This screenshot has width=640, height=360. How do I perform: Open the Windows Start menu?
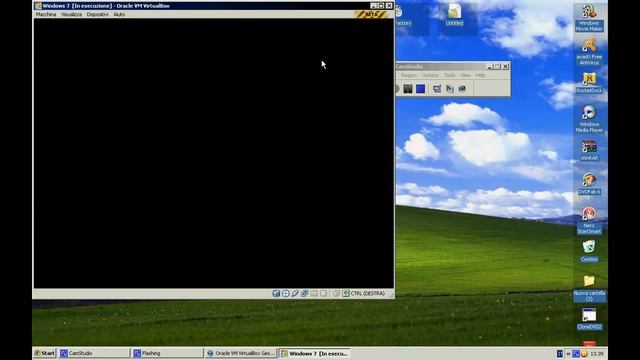(45, 353)
